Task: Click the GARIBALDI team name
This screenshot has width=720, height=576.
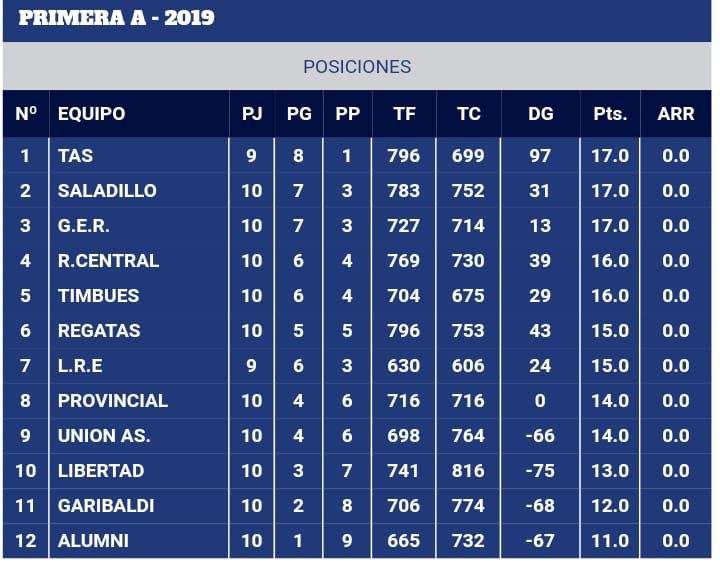Action: point(106,506)
